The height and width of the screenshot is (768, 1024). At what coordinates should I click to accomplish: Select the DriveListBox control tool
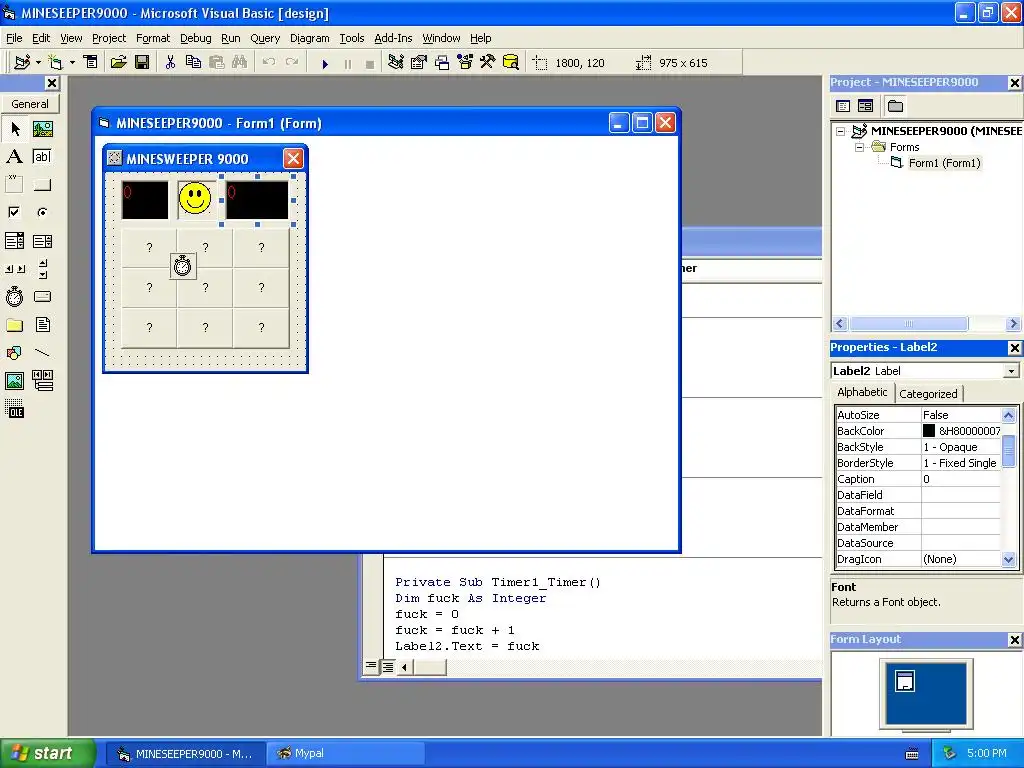[42, 296]
